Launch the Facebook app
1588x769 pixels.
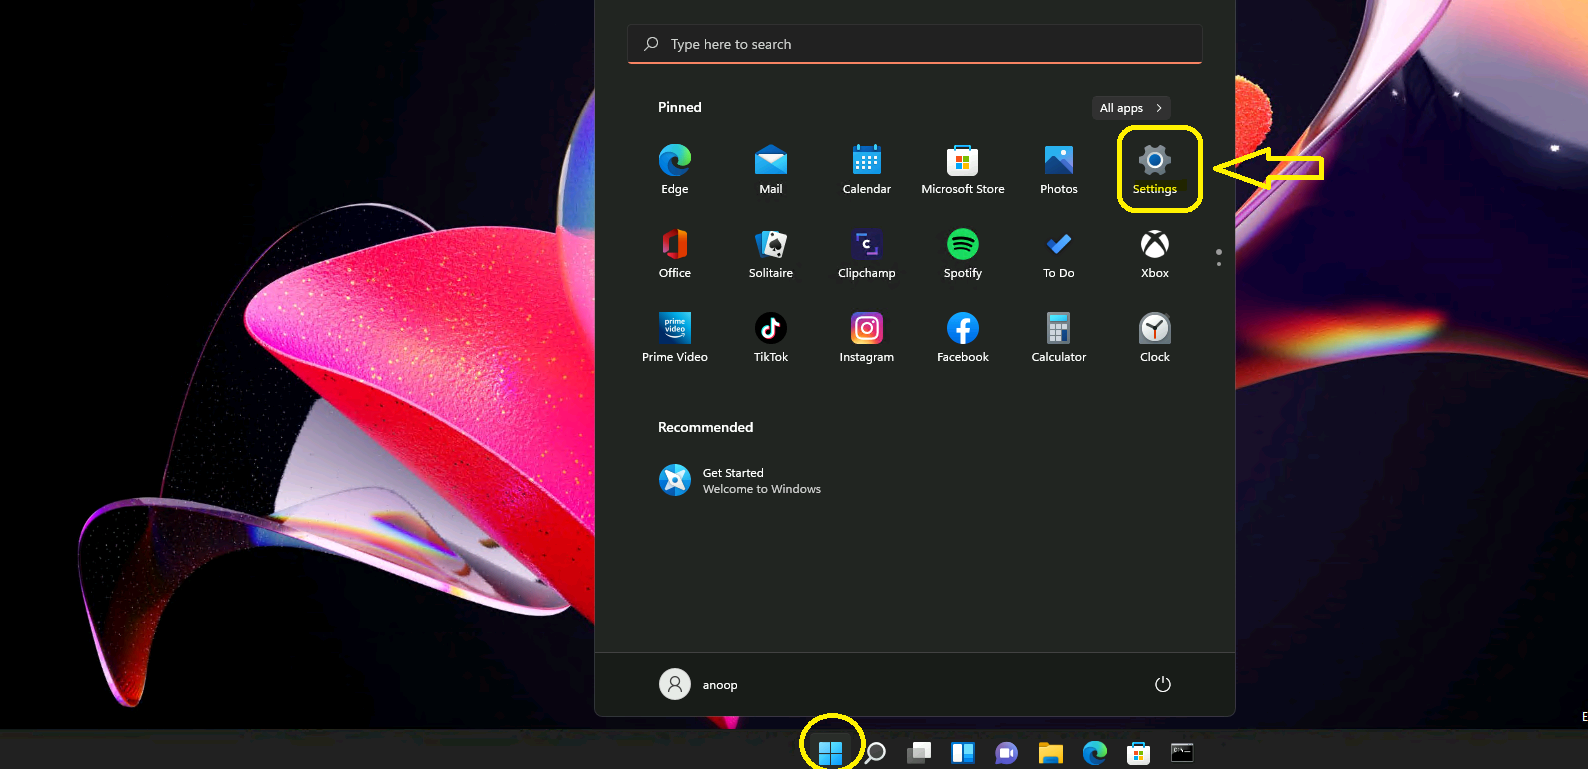tap(963, 338)
